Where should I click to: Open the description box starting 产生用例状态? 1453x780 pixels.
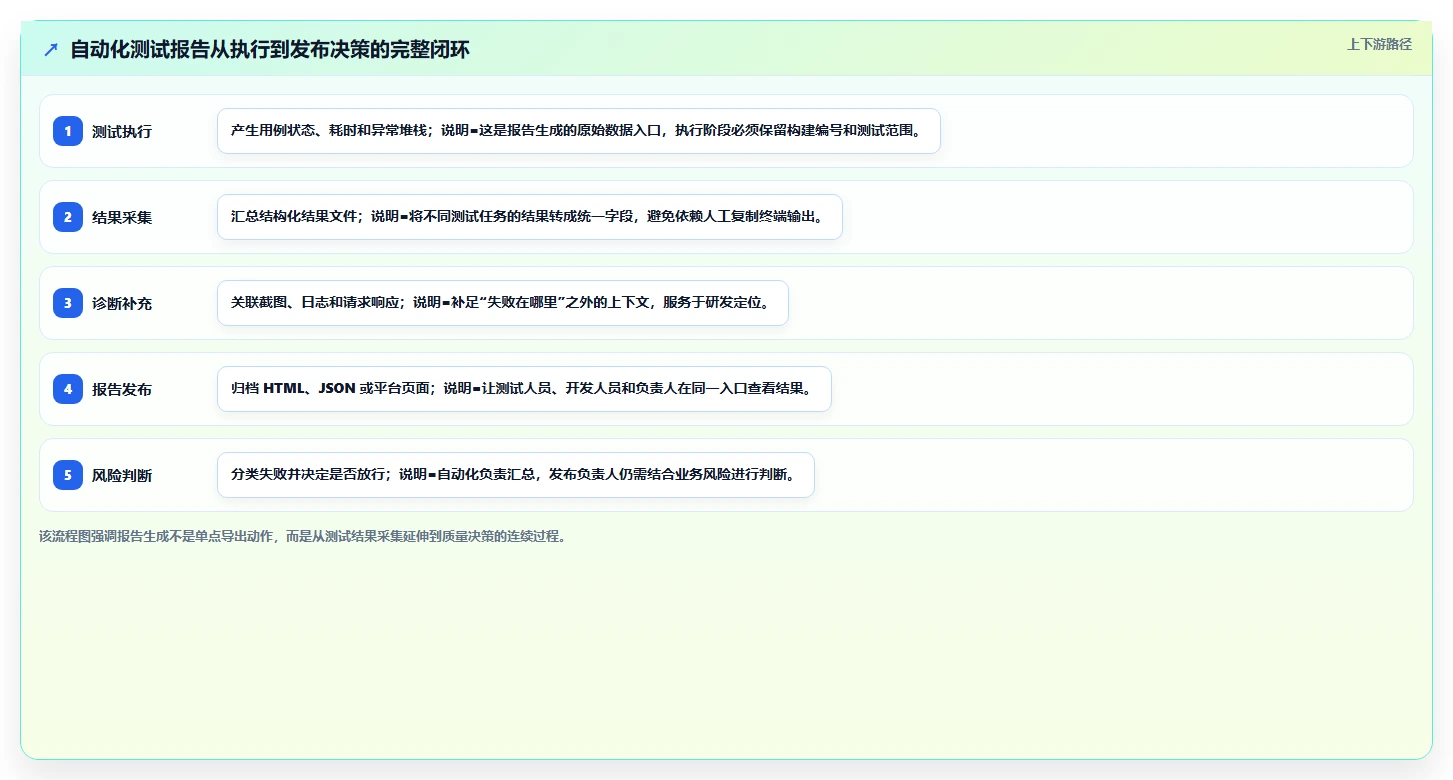click(x=579, y=131)
